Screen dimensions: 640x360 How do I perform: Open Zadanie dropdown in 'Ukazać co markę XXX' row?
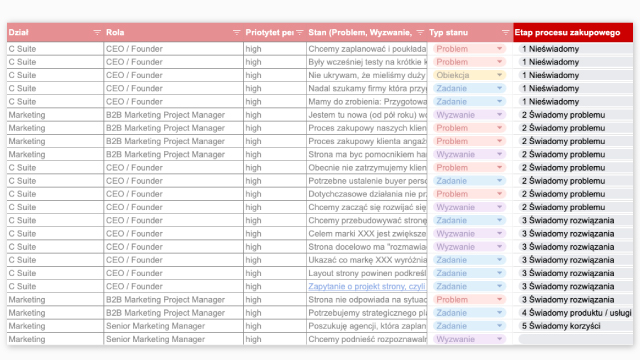[469, 260]
